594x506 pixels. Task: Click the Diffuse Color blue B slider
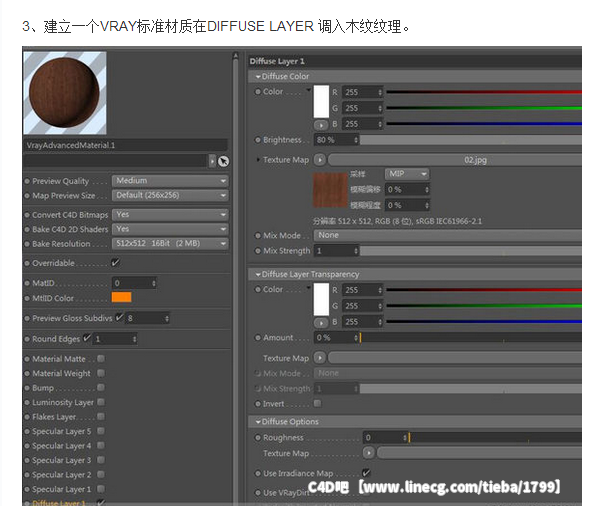click(484, 124)
